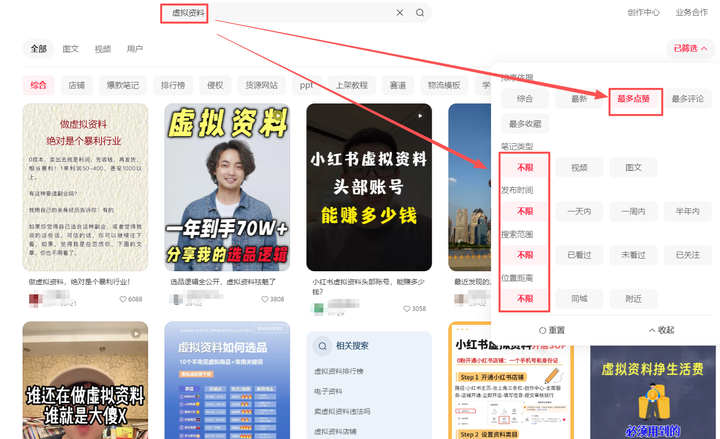
Task: Open 虚拟资料如何选品 note thumbnail
Action: [x=227, y=380]
